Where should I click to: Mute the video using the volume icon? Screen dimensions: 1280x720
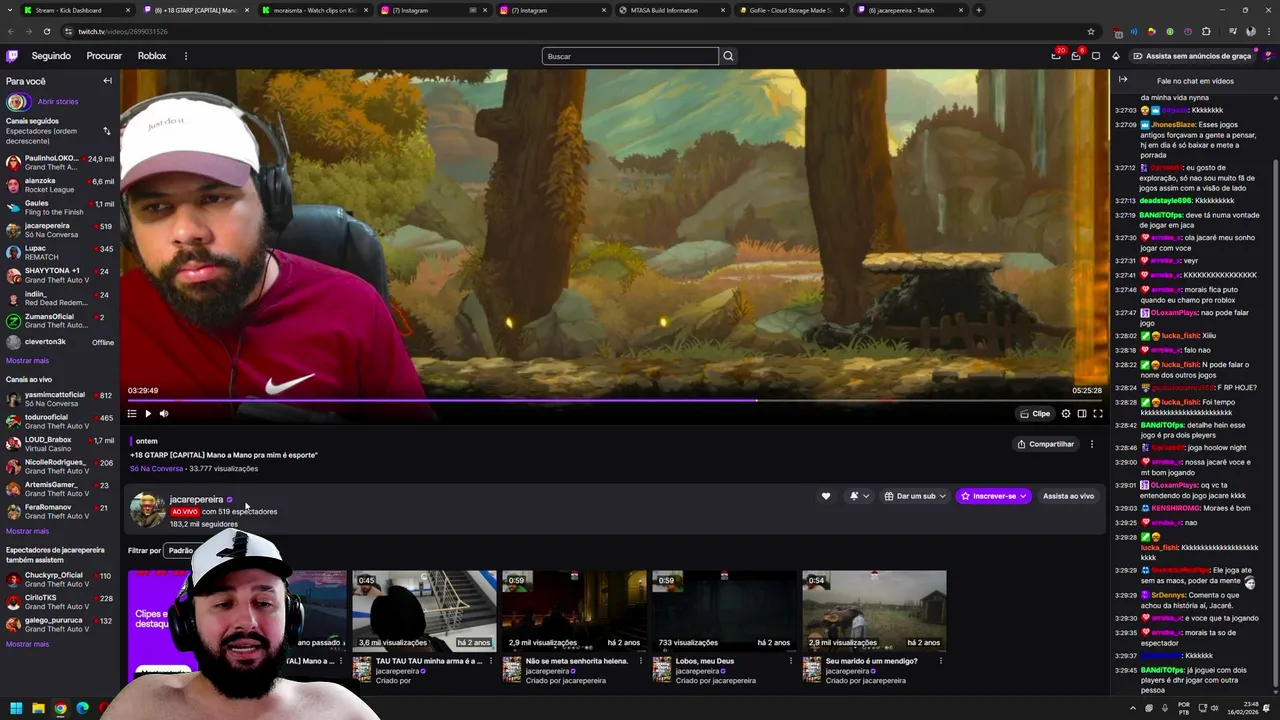pos(164,413)
